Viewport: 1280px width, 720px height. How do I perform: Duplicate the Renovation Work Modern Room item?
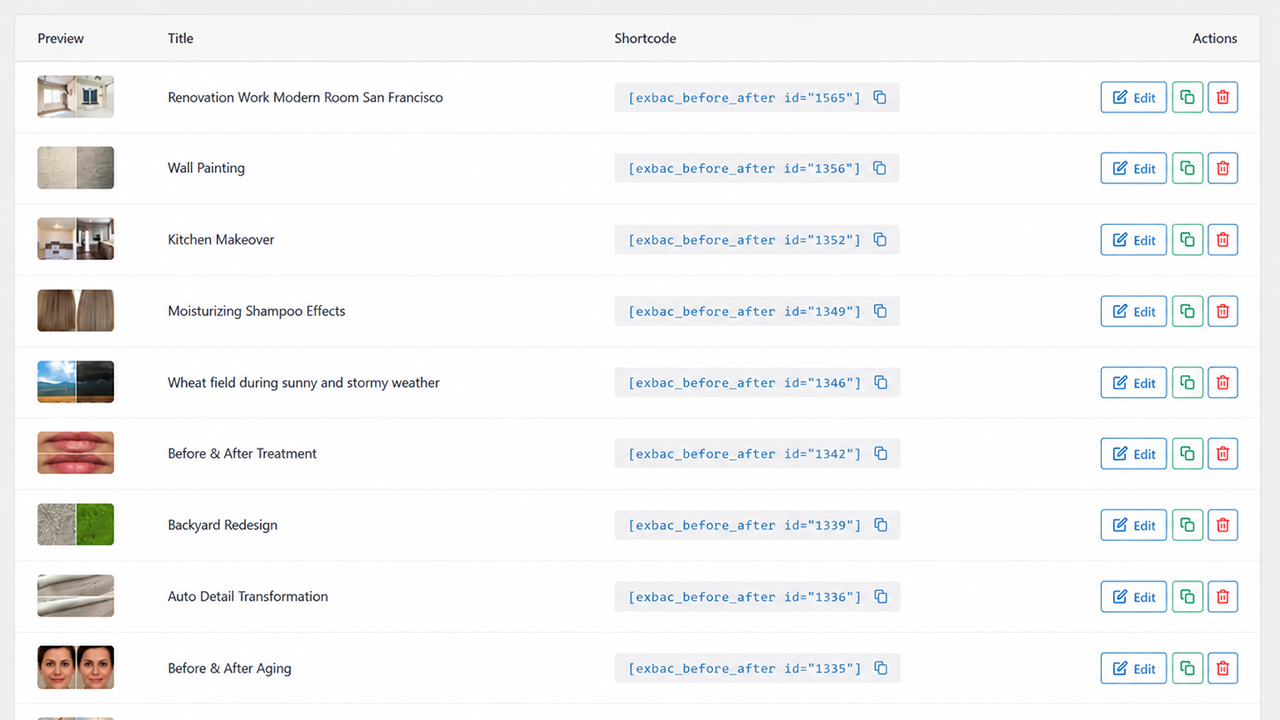(x=1187, y=97)
